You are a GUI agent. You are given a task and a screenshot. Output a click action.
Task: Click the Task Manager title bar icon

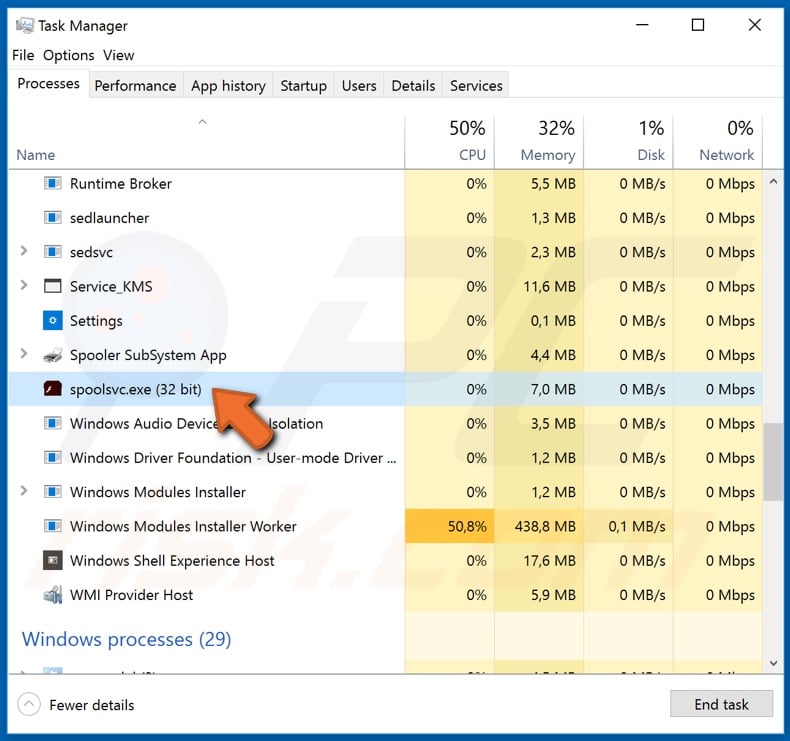(25, 25)
